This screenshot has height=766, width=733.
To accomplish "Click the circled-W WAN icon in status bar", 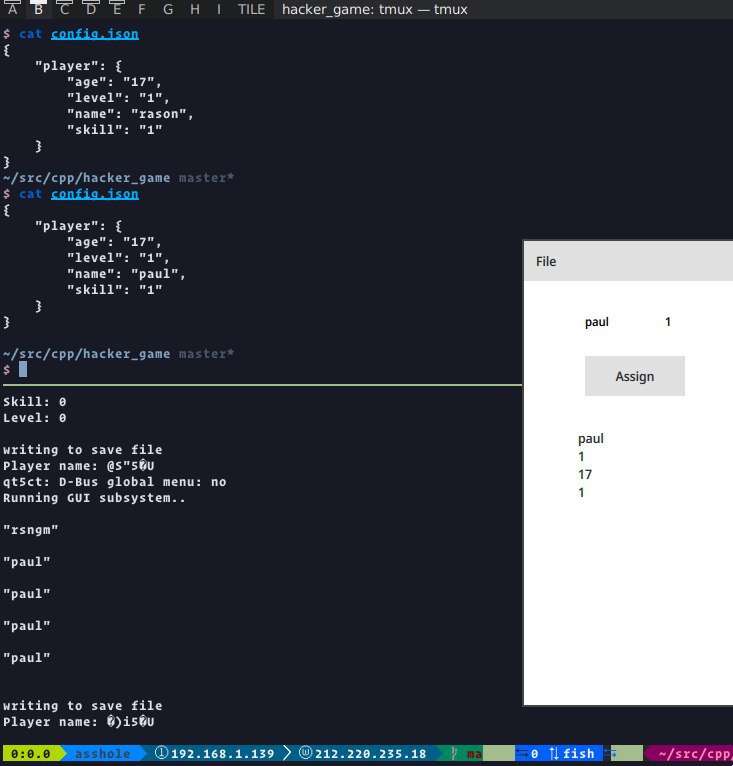I will click(x=305, y=753).
